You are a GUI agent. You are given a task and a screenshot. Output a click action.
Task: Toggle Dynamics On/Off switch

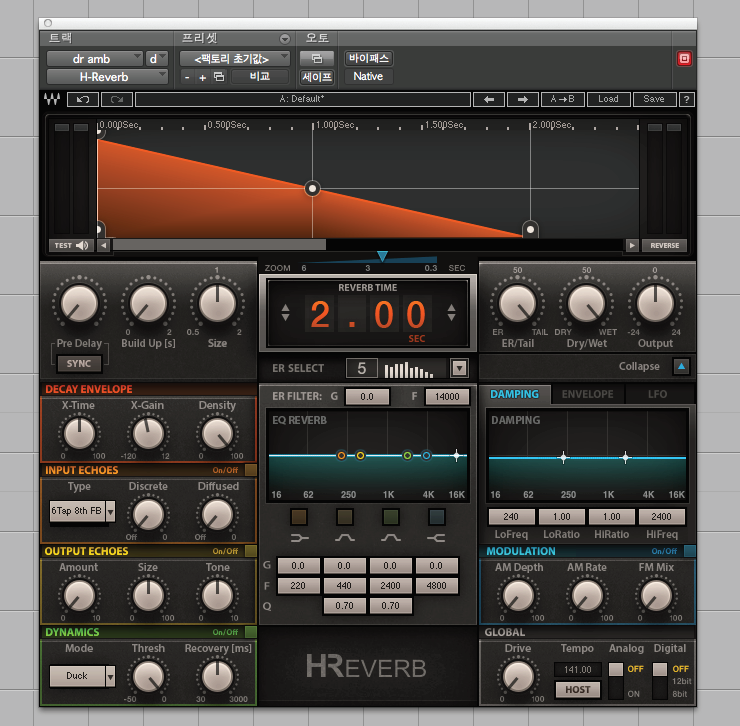250,632
